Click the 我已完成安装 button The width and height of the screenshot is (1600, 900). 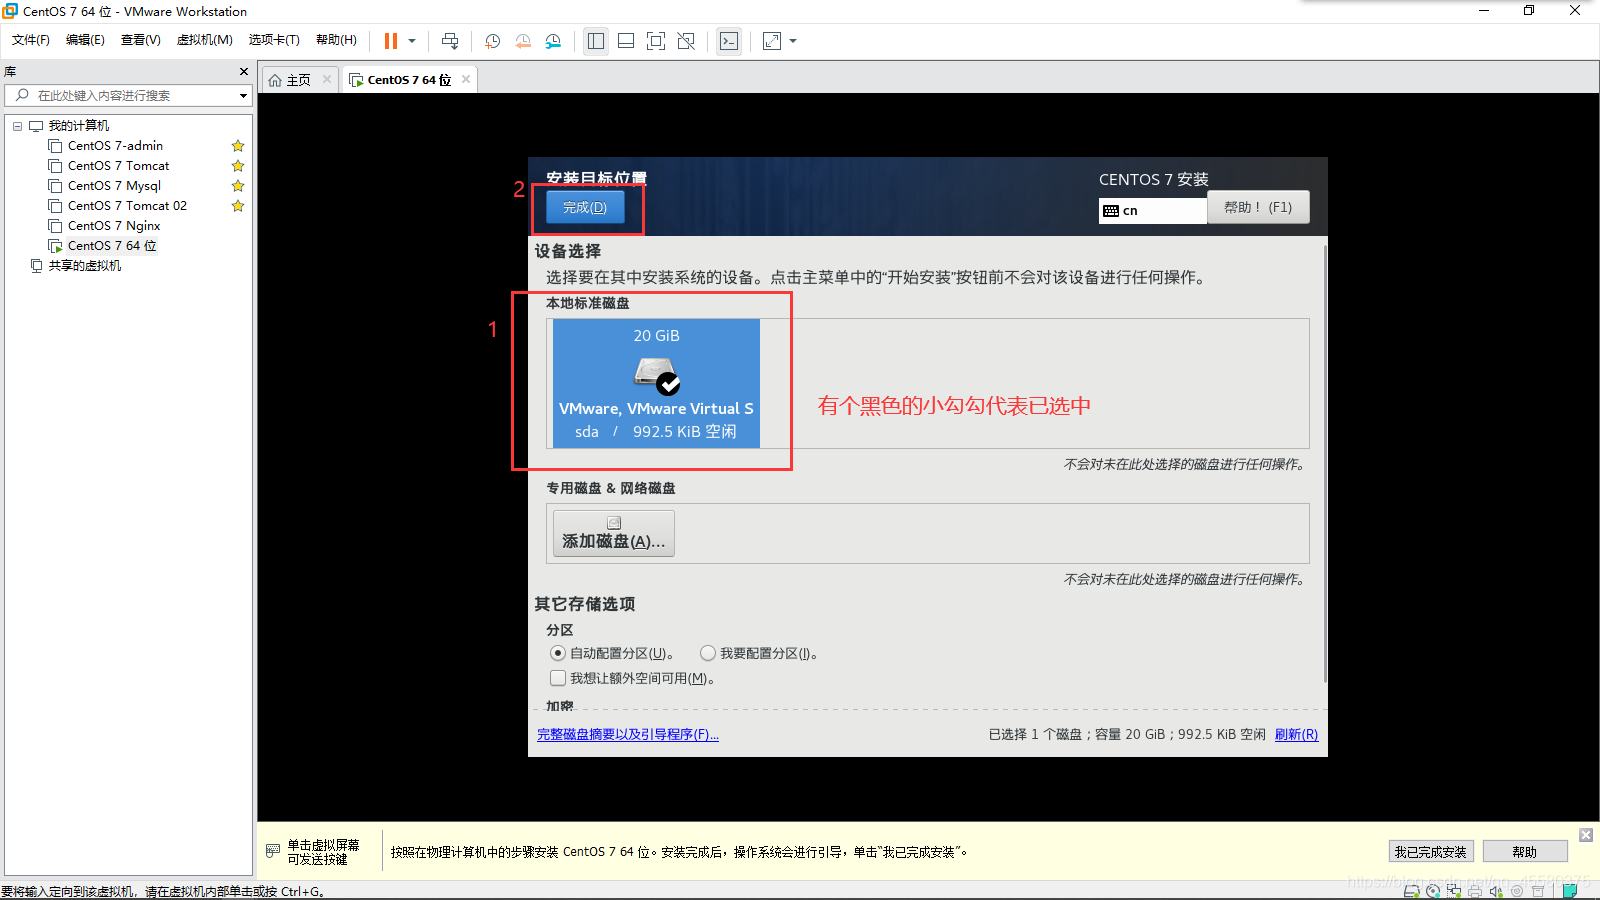[1431, 852]
